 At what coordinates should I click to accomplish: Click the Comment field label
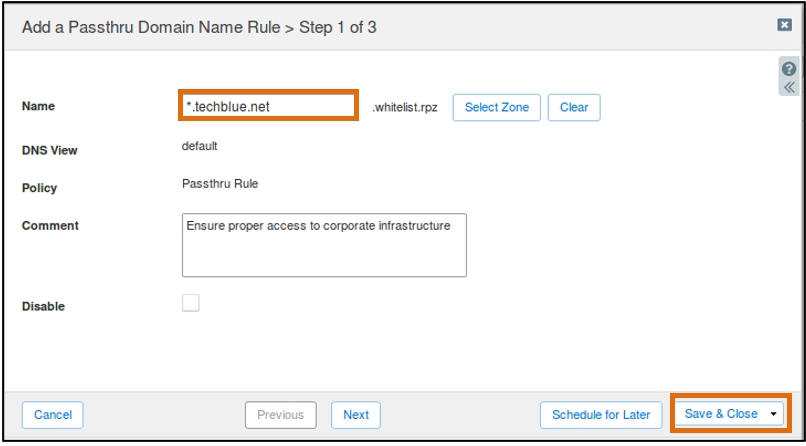click(x=50, y=226)
